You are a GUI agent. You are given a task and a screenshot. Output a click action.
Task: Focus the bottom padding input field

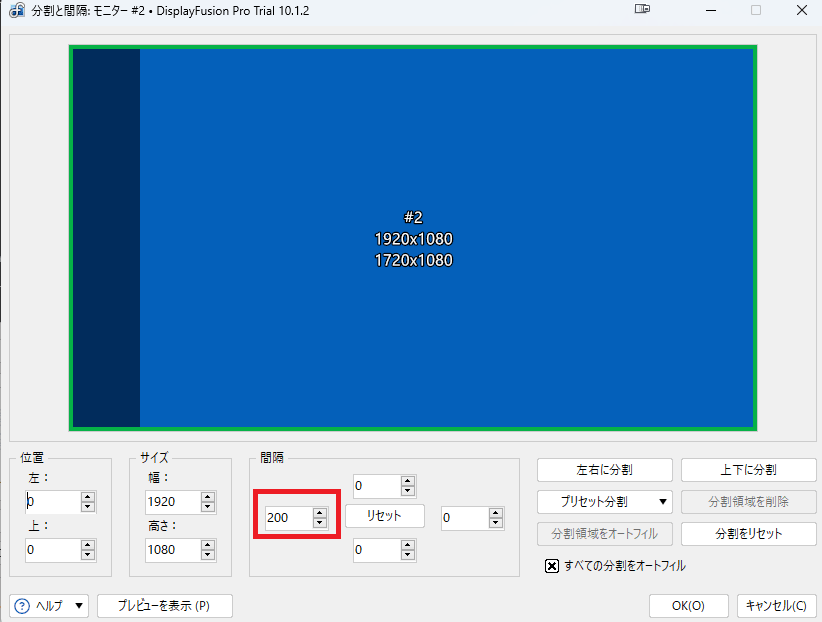coord(377,550)
